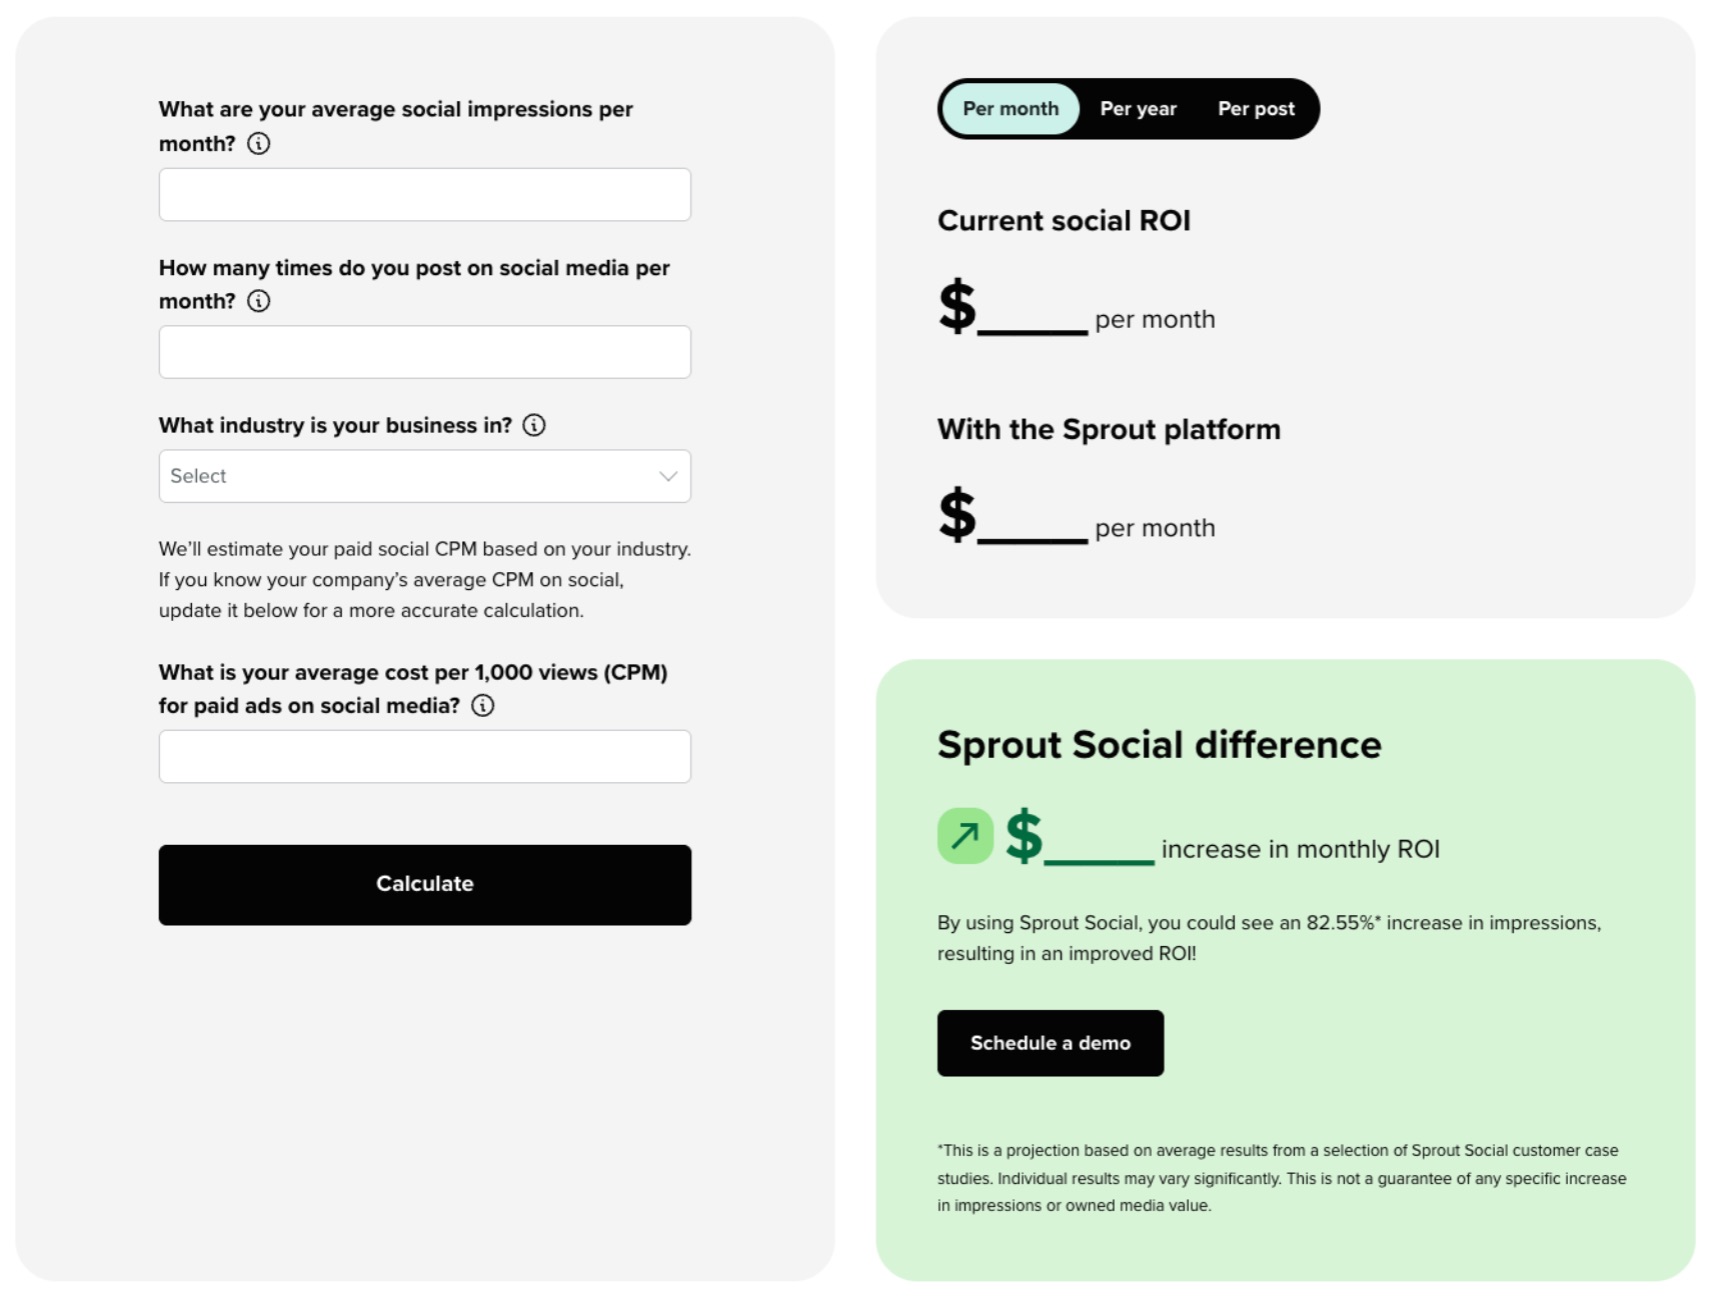Click the Schedule a demo button
Viewport: 1717px width, 1298px height.
coord(1049,1043)
